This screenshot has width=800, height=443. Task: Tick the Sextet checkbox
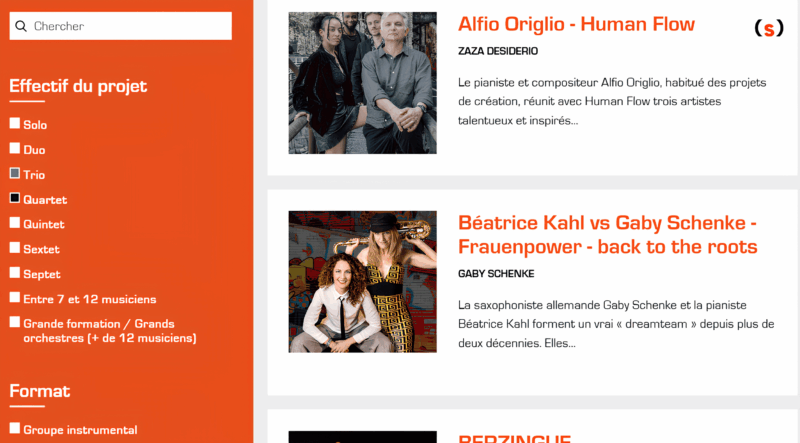(x=15, y=248)
